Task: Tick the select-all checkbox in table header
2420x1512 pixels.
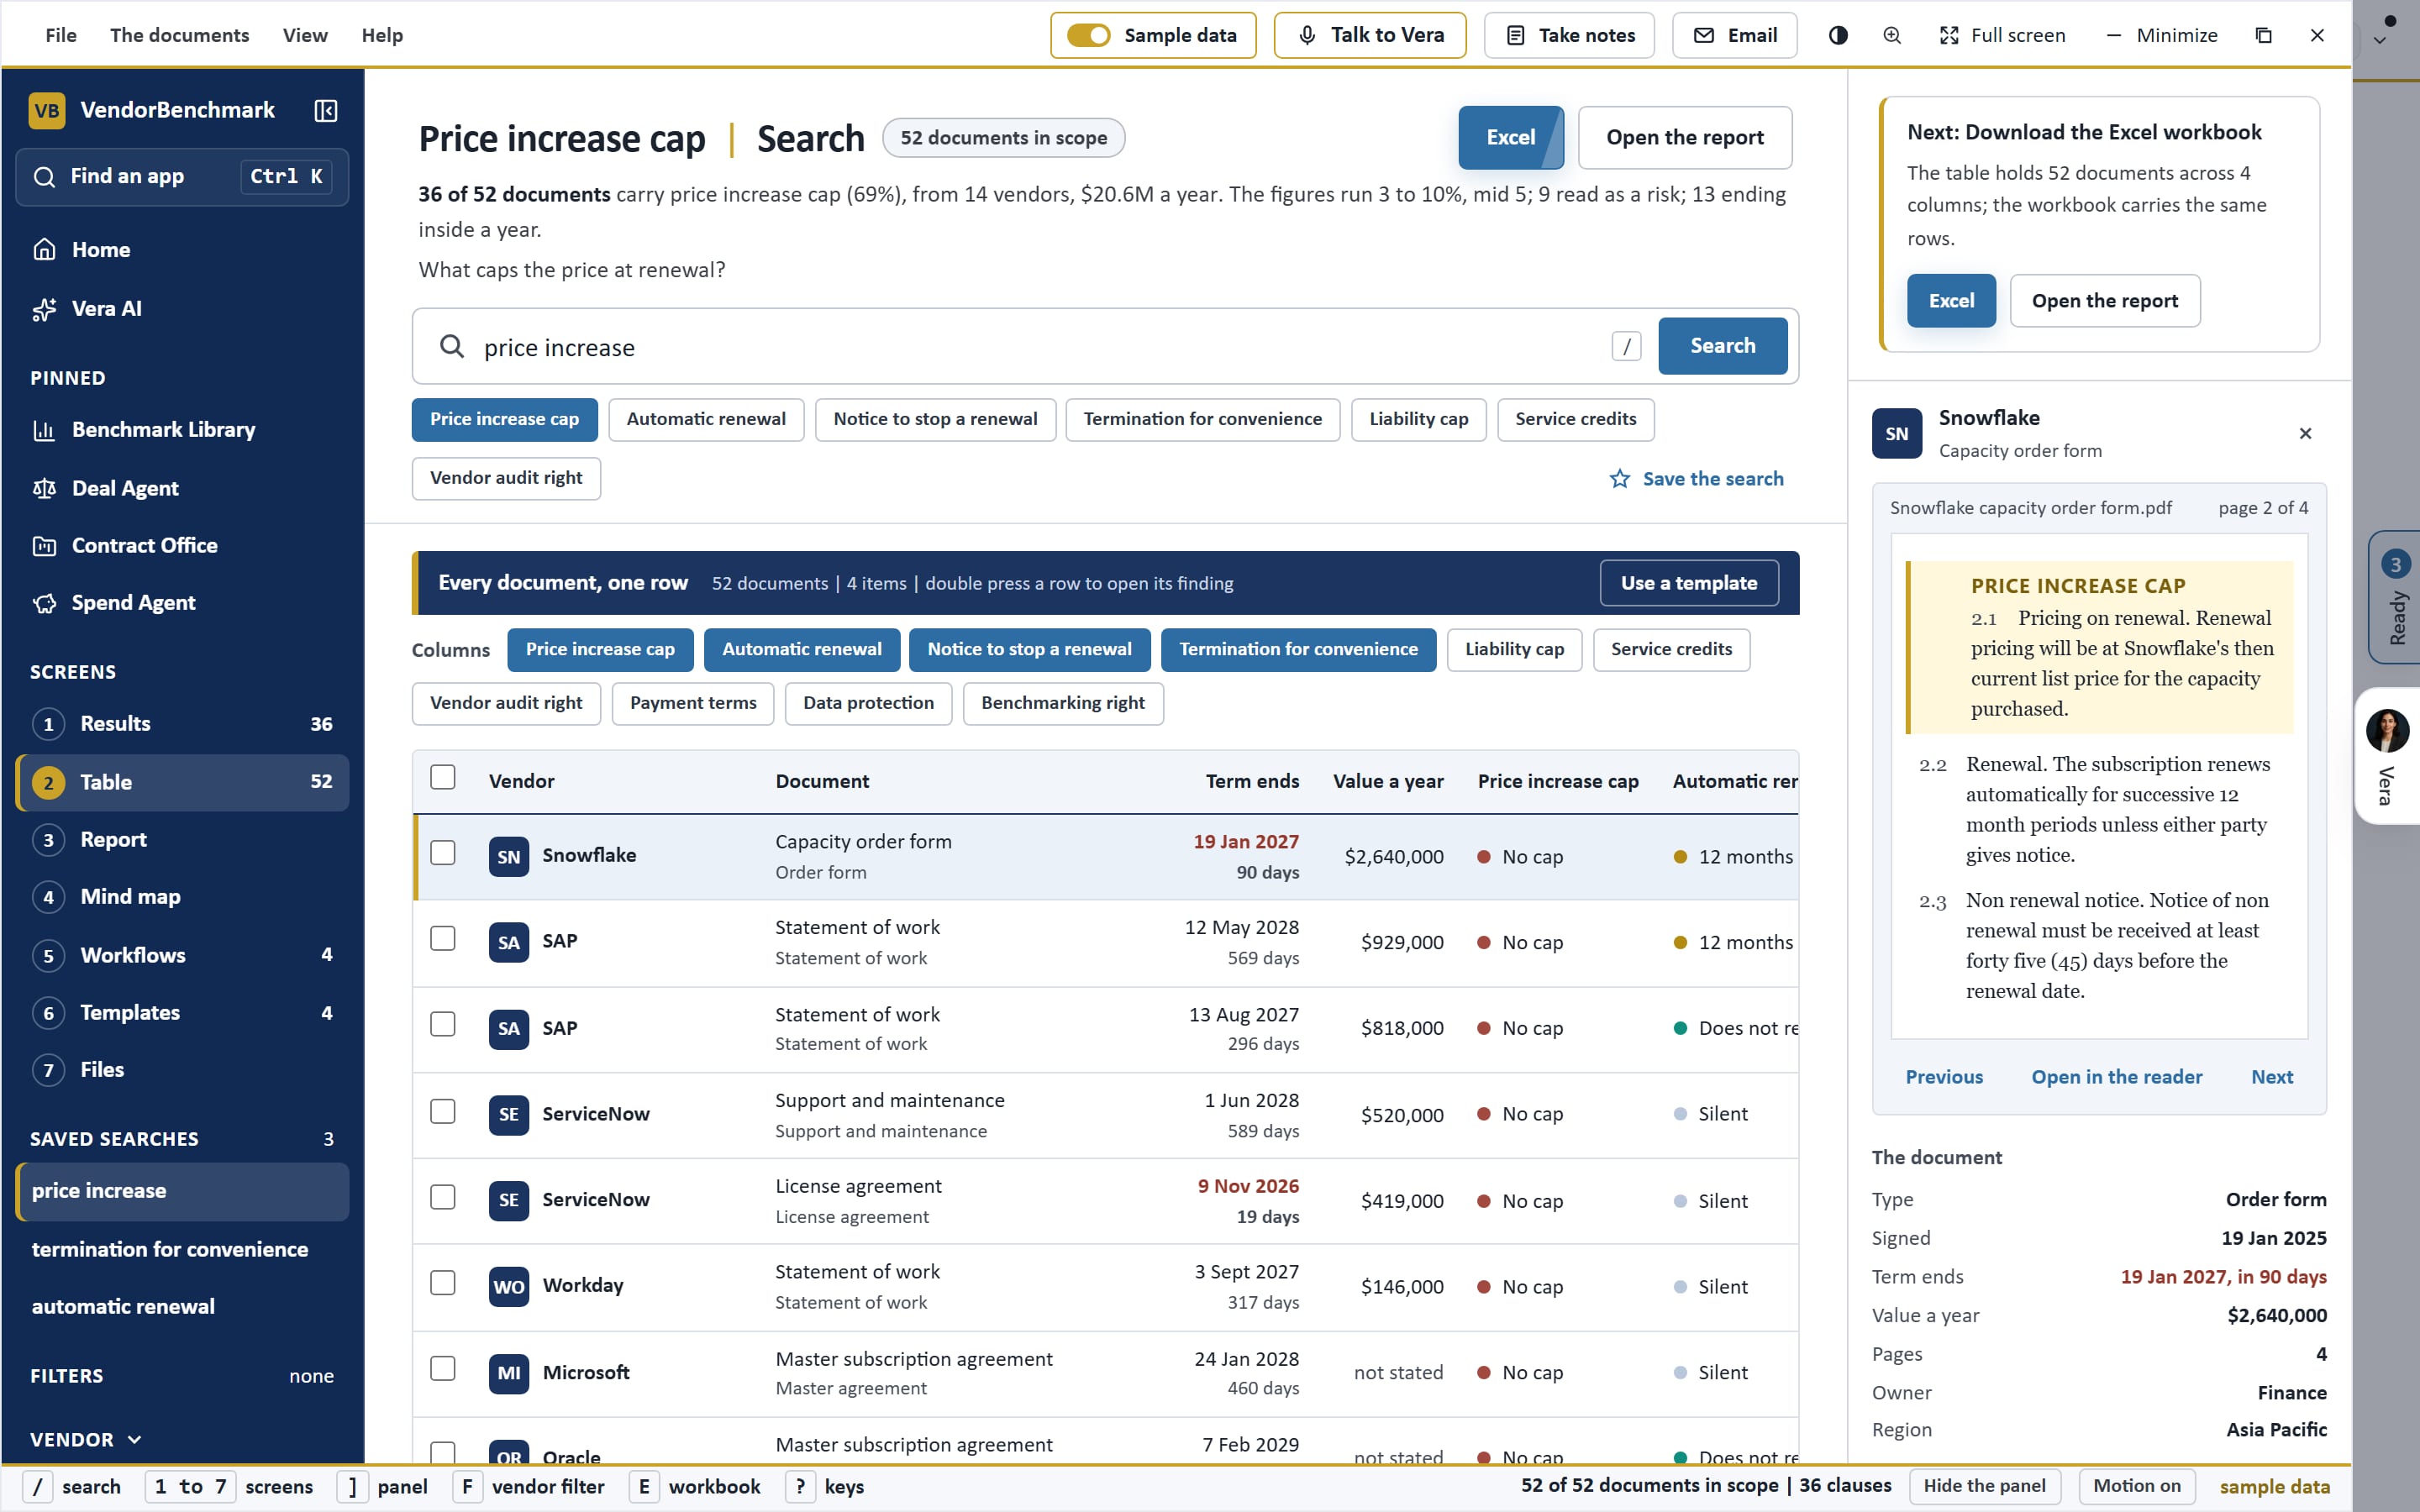Action: [443, 777]
